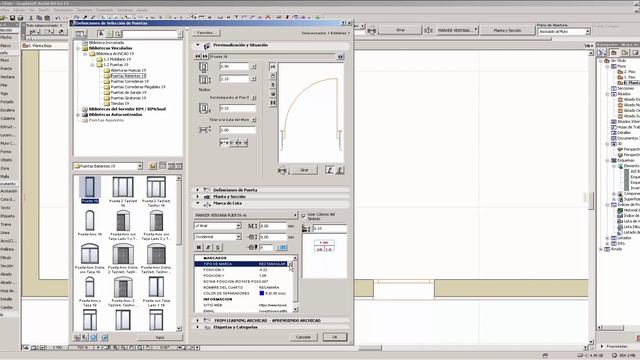Screen dimensions: 640x360
Task: Select the Puerta 2 Tazliert 19 thumbnail
Action: 122,190
